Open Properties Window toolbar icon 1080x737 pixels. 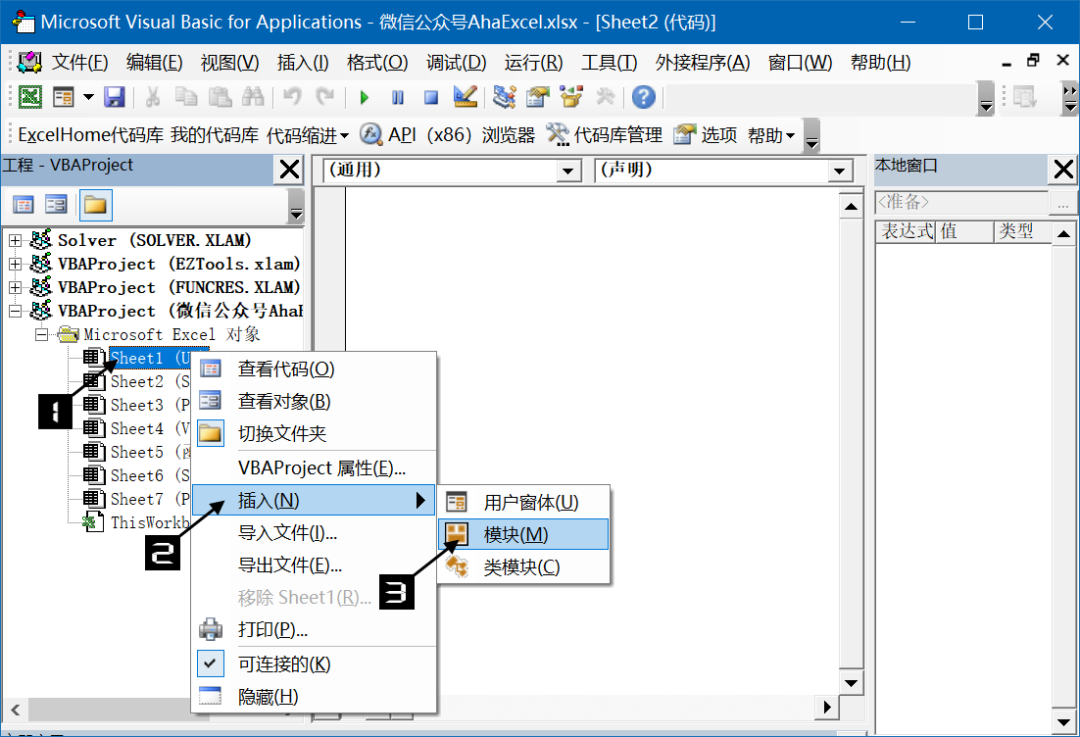click(538, 97)
